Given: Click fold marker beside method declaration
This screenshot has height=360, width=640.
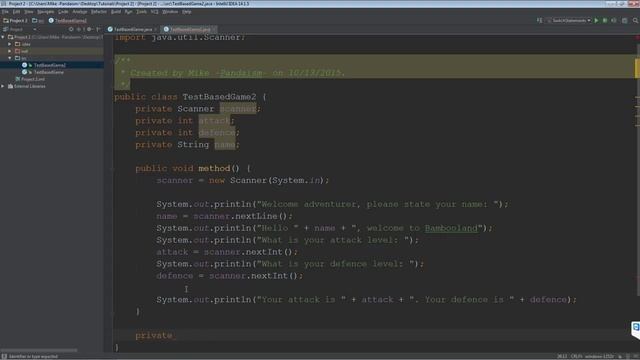Looking at the screenshot, I should 111,169.
